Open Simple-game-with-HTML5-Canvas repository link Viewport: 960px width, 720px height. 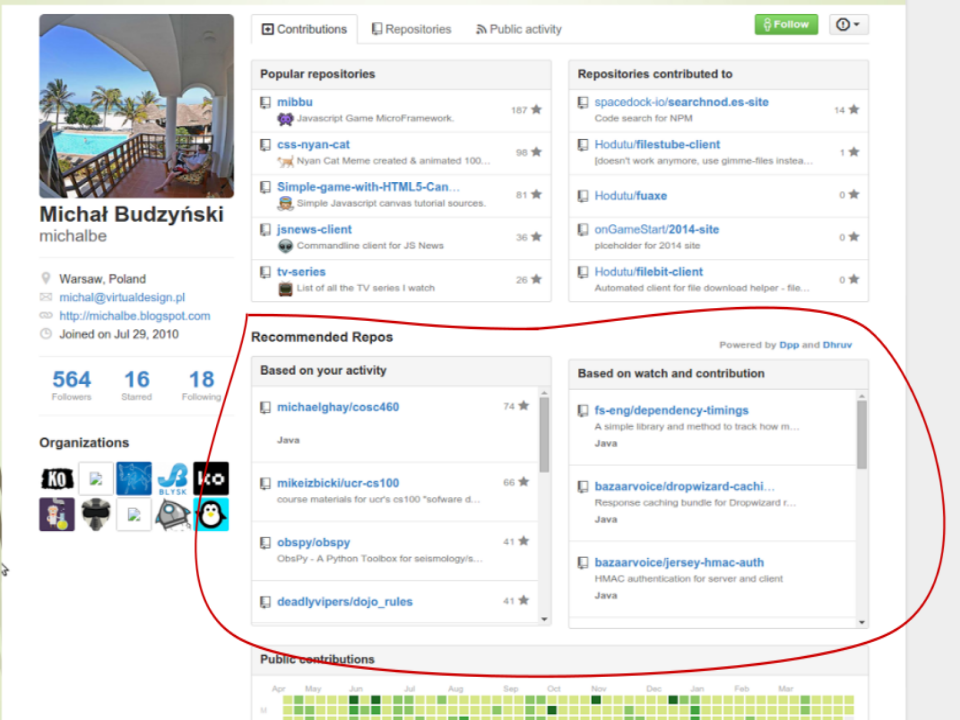click(x=368, y=187)
